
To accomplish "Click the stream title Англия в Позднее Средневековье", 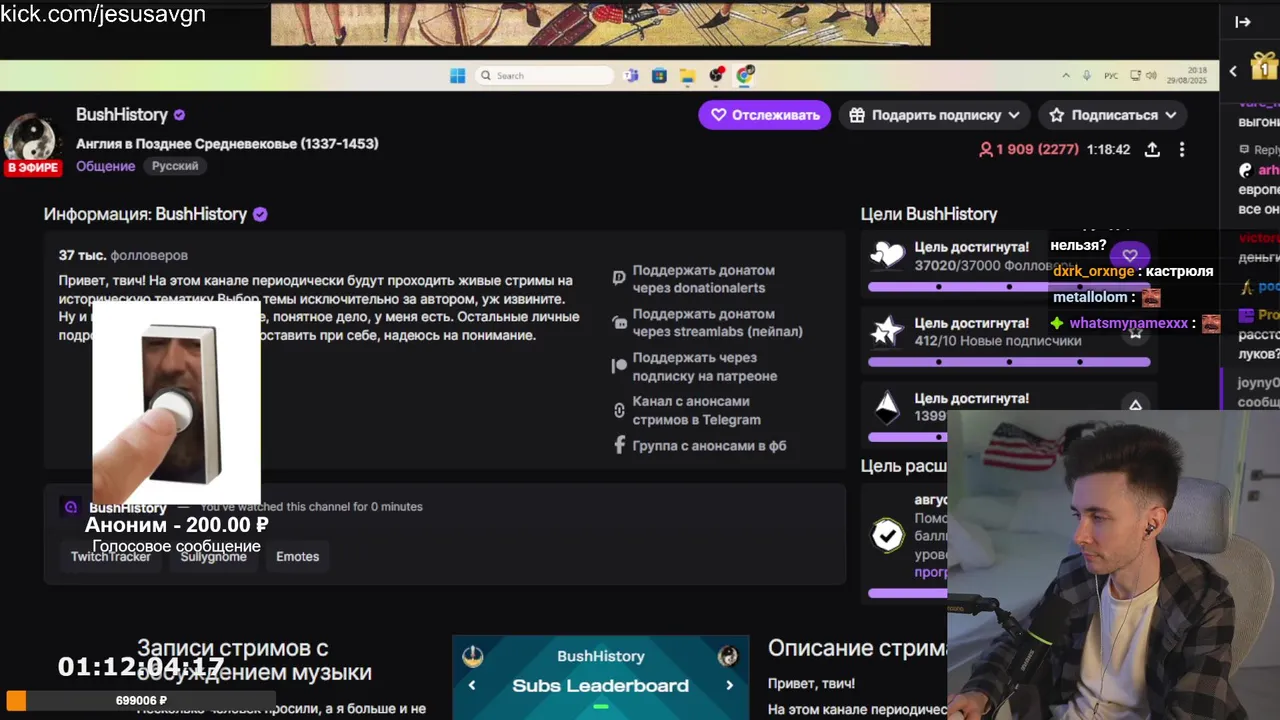I will (227, 143).
